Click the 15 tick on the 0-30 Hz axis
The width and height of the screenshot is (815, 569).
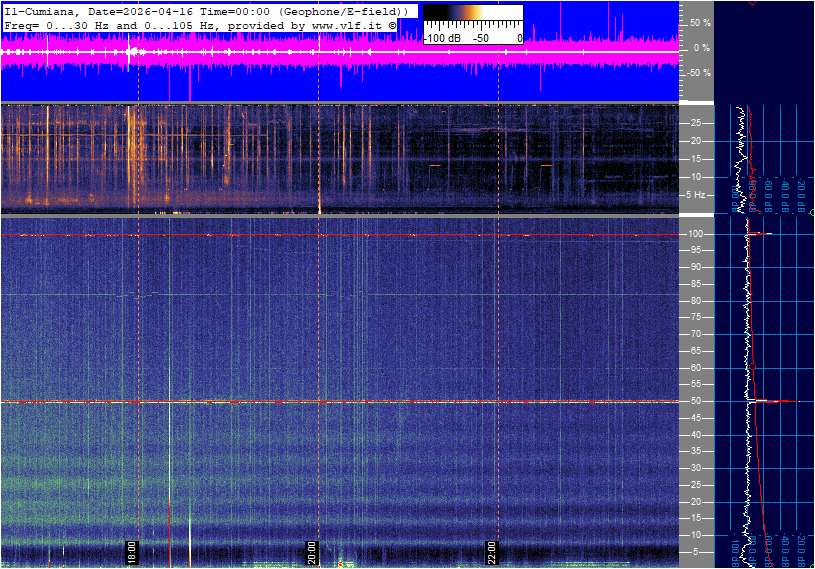(695, 159)
